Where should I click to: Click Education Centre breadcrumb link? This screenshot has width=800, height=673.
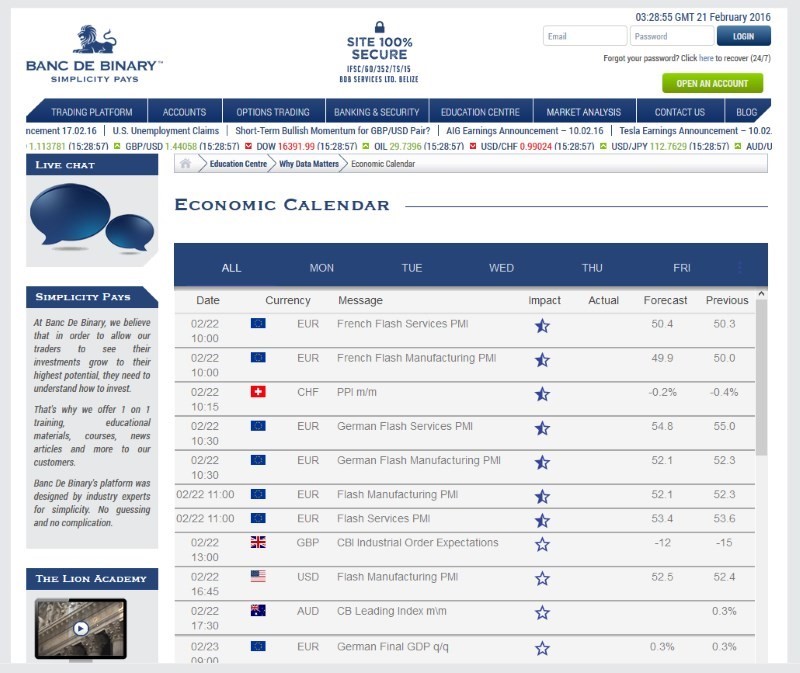pyautogui.click(x=238, y=164)
